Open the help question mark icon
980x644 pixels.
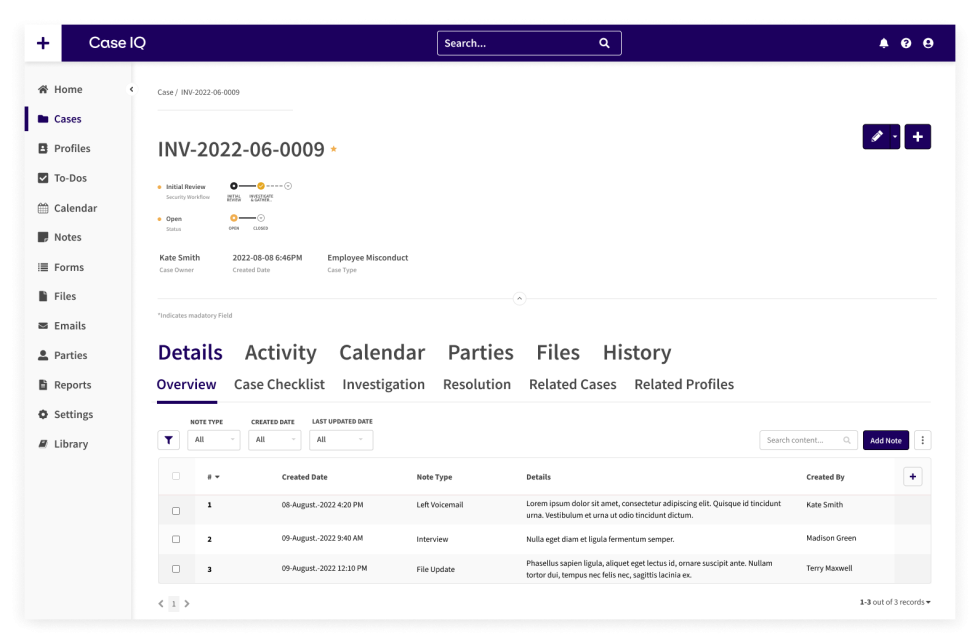click(906, 43)
